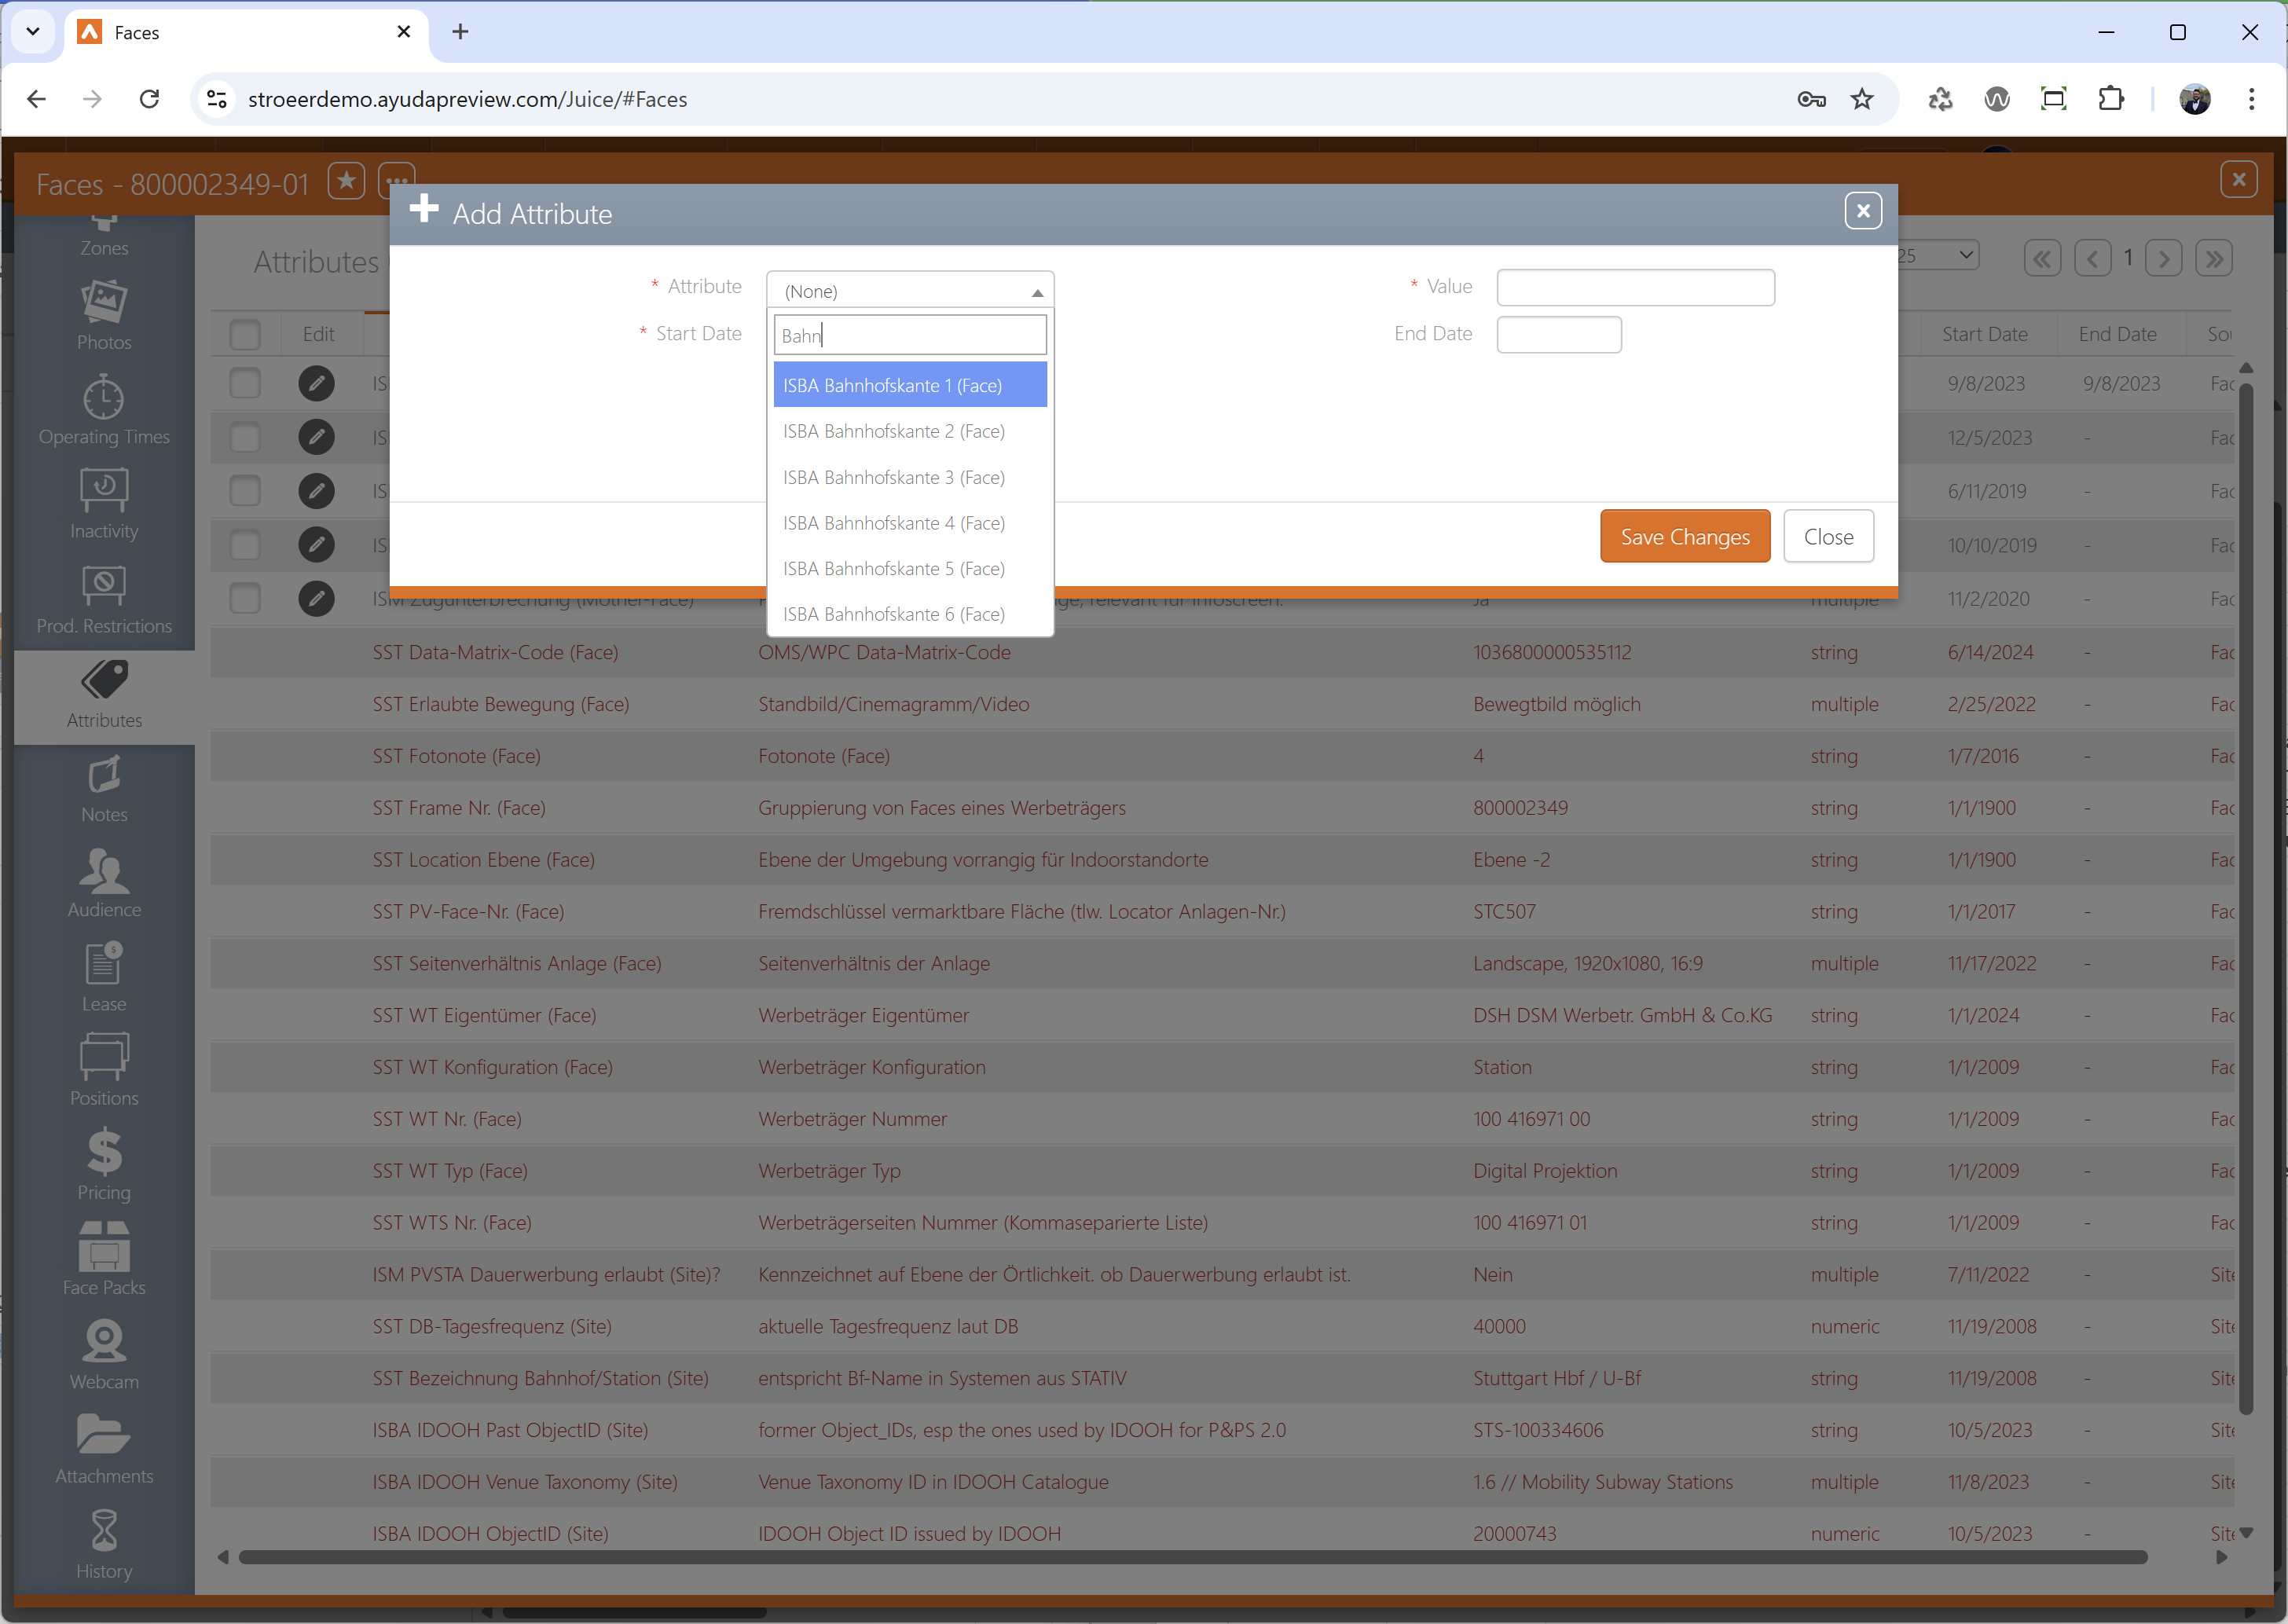Bookmark page with browser star icon
Screen dimensions: 2288x1624
point(1861,99)
